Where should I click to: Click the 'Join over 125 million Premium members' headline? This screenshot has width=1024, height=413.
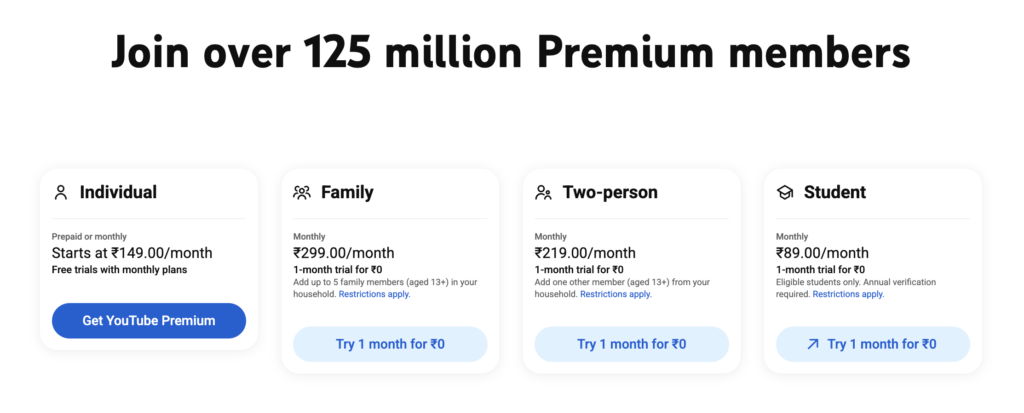click(511, 52)
